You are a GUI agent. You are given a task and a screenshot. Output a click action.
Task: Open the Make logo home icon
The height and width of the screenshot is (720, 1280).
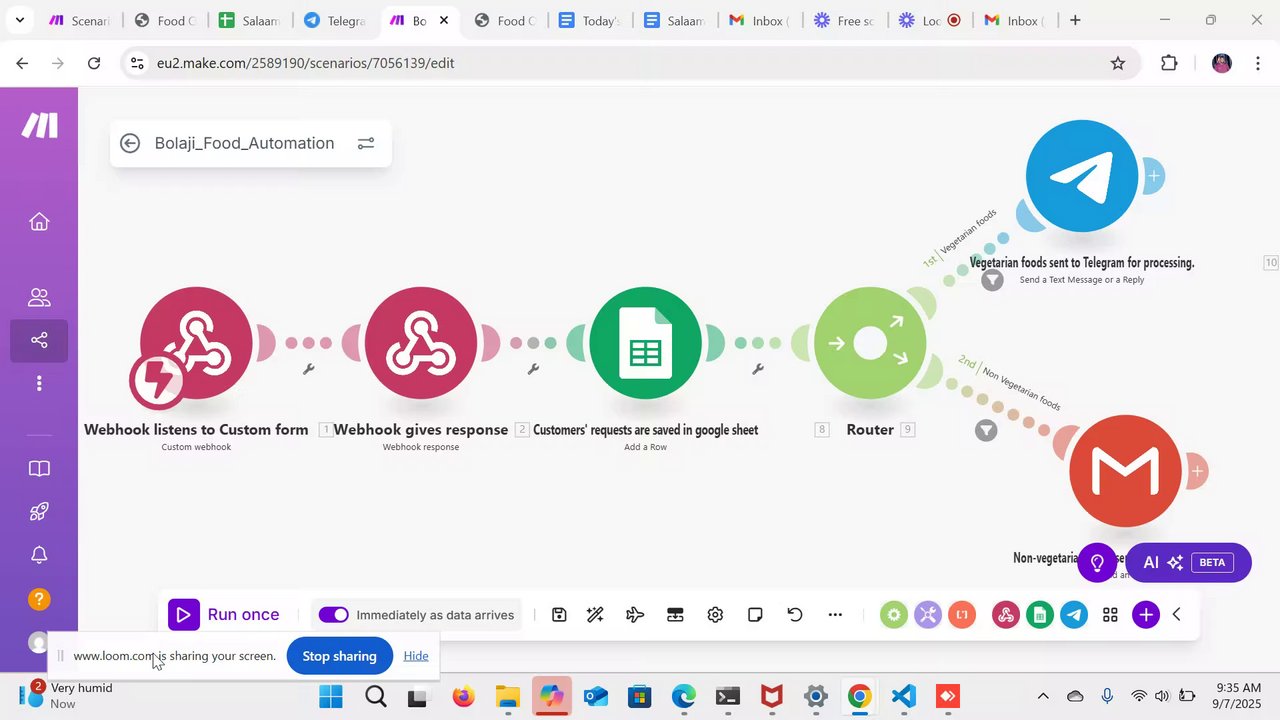pos(40,125)
